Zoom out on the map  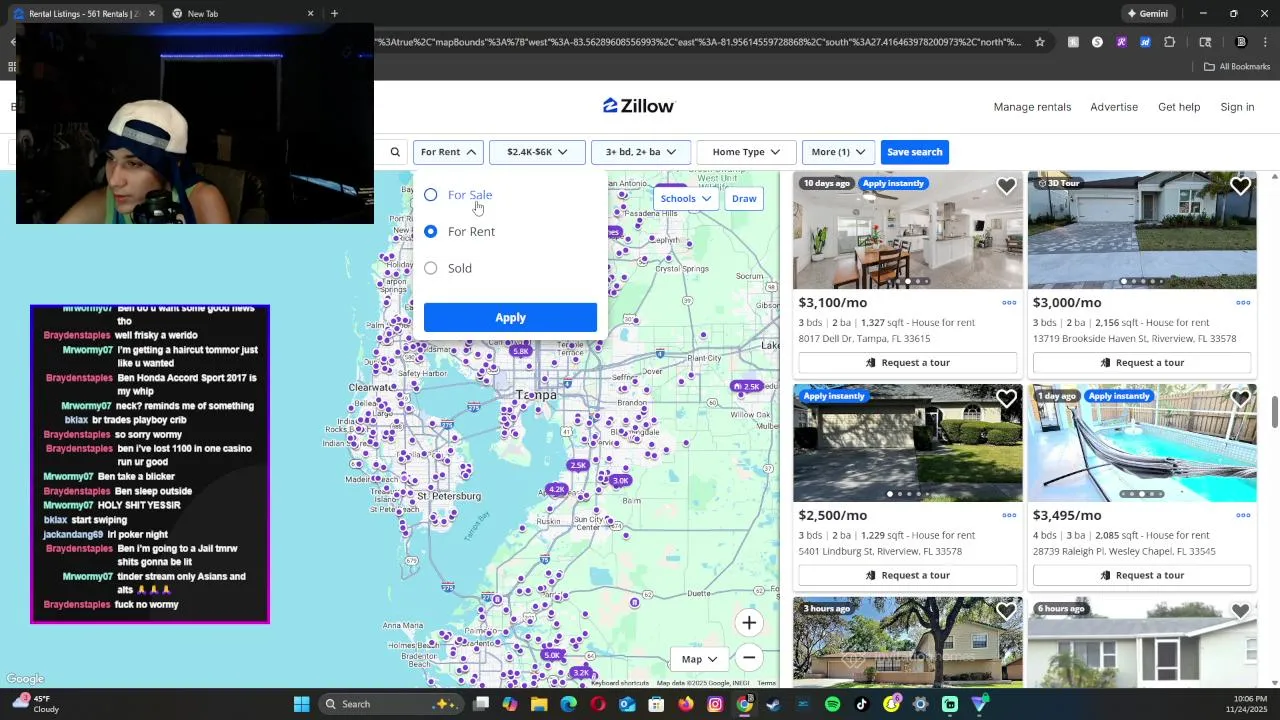click(749, 658)
